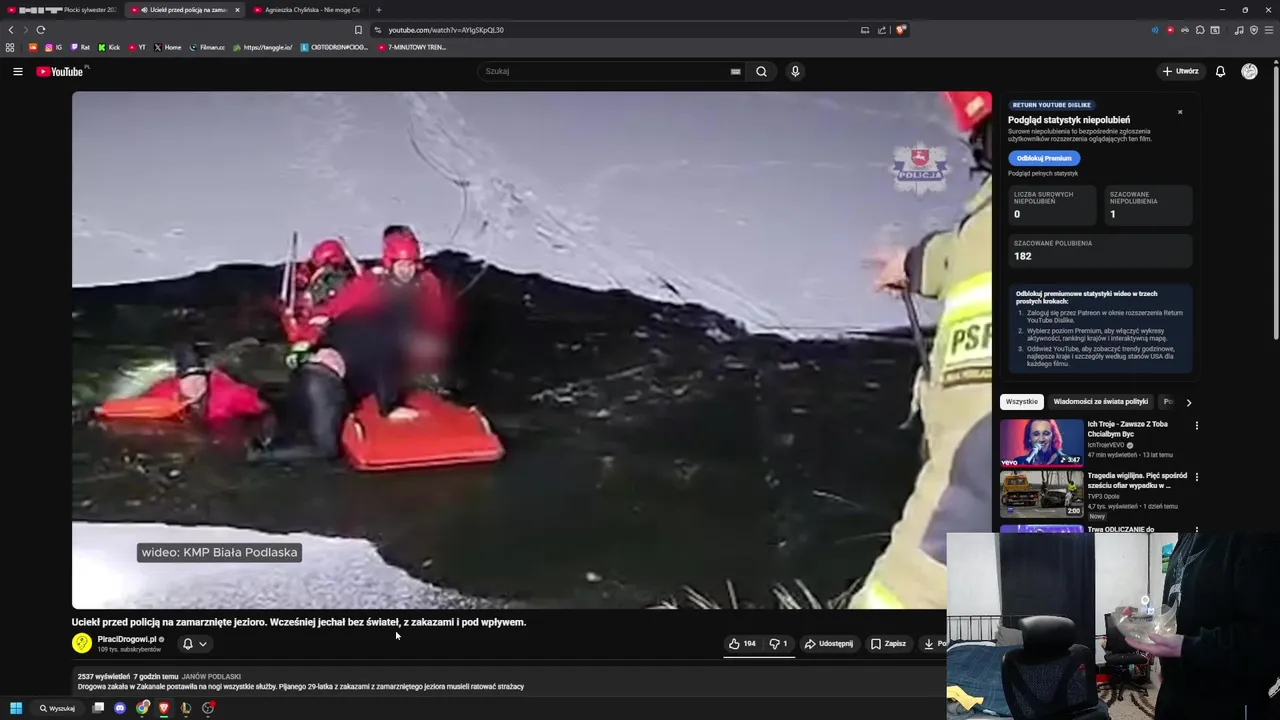This screenshot has height=720, width=1280.
Task: Open the media control music-note icon
Action: coord(1239,30)
